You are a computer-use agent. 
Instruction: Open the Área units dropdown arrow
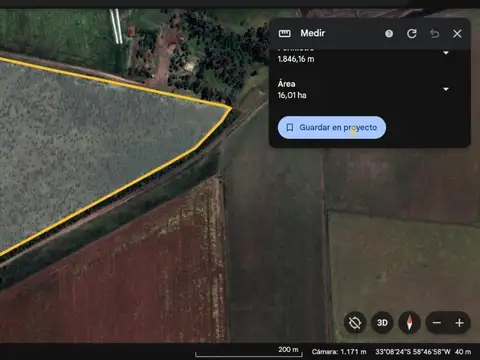(446, 89)
